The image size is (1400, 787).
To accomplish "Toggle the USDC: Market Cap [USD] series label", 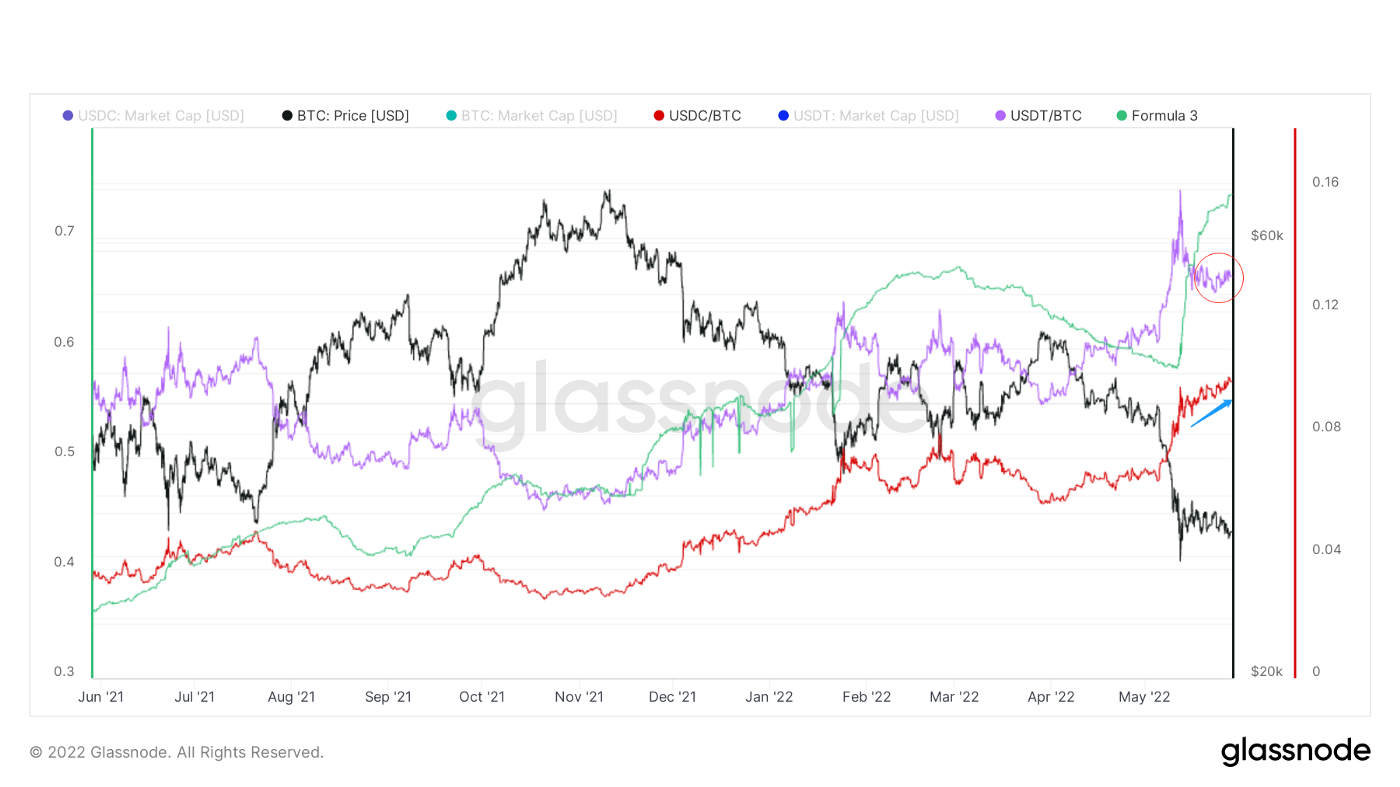I will [160, 116].
